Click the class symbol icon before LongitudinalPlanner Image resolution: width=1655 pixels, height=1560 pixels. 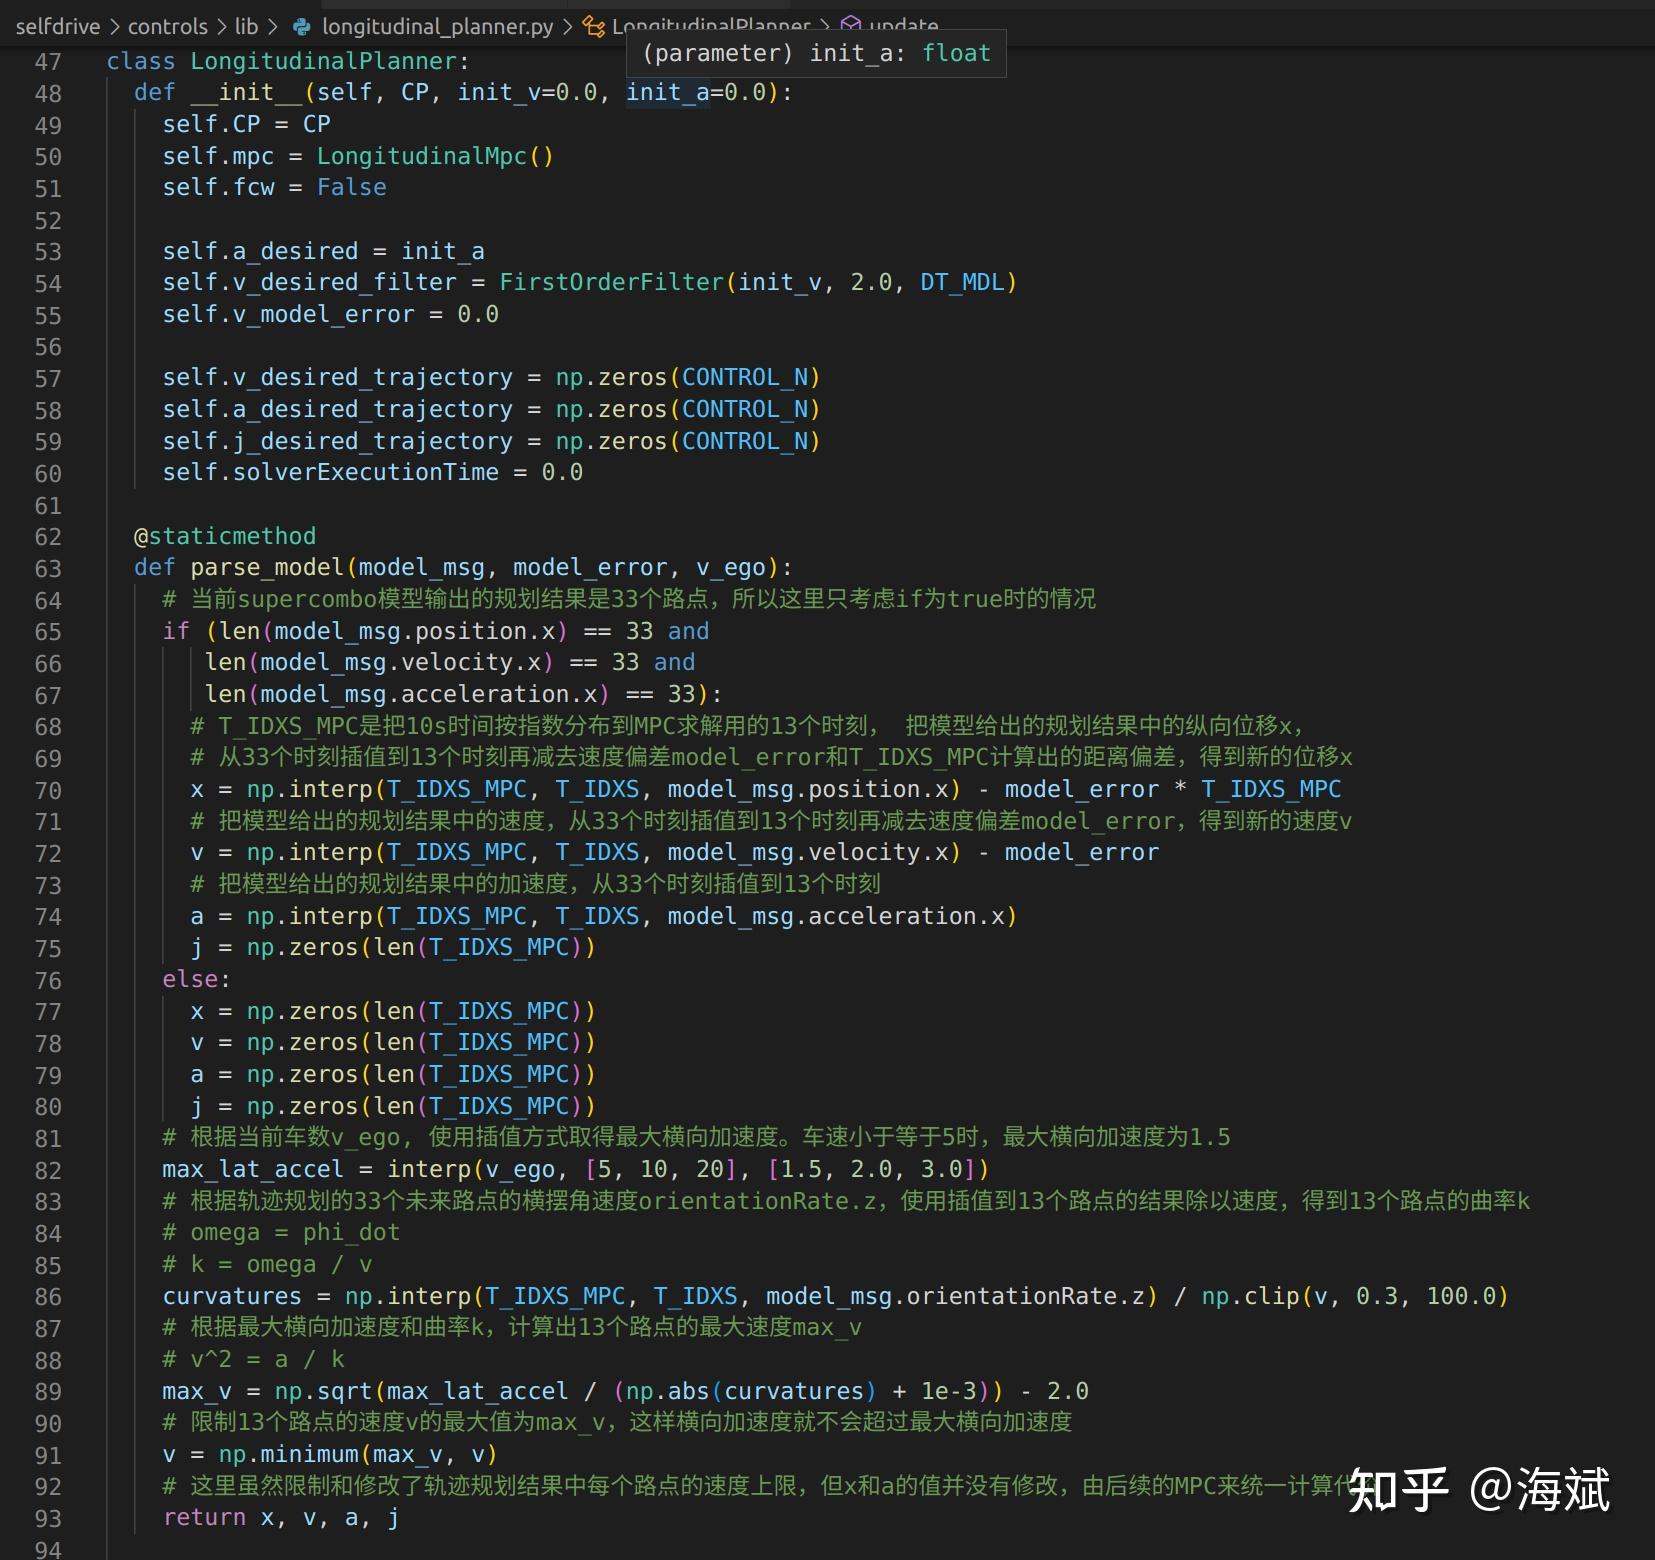(x=595, y=26)
